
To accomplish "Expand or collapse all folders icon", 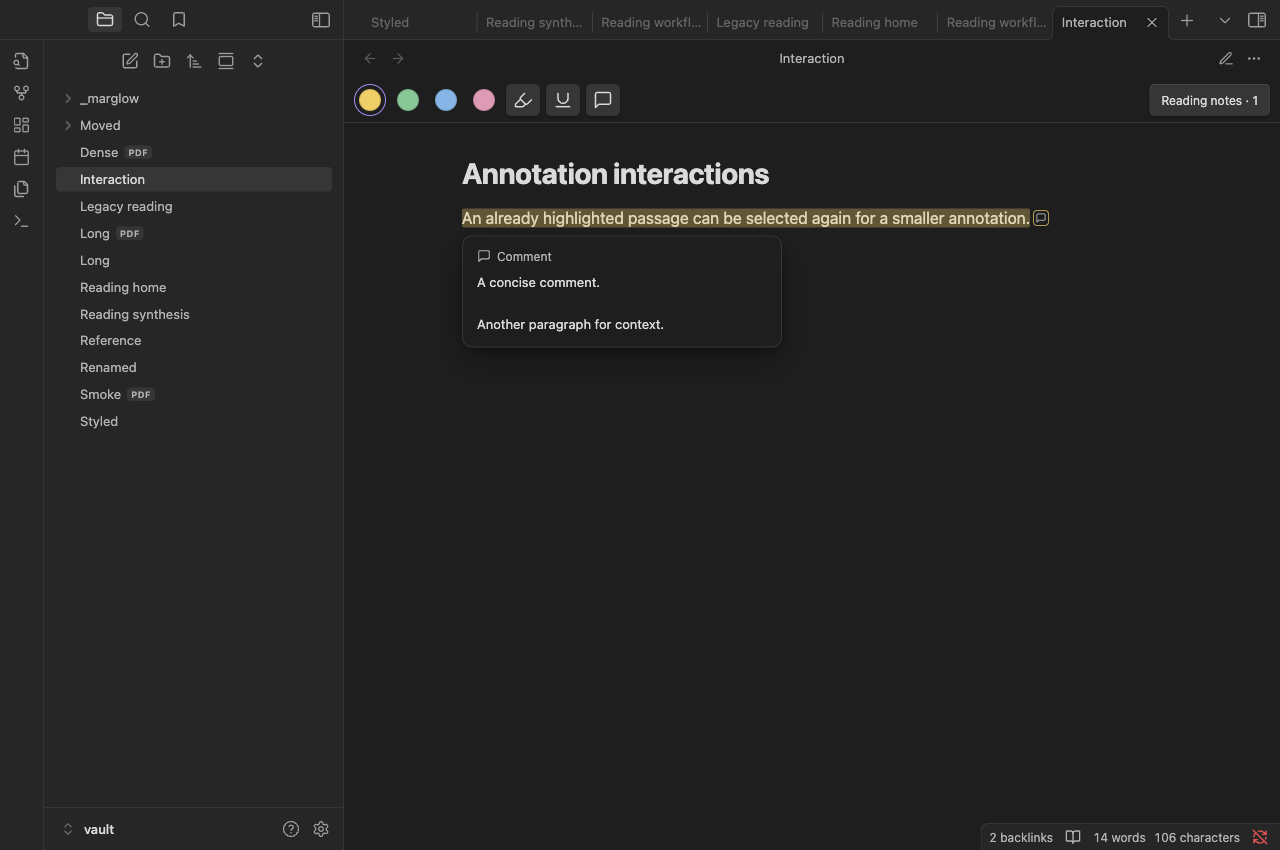I will [258, 61].
